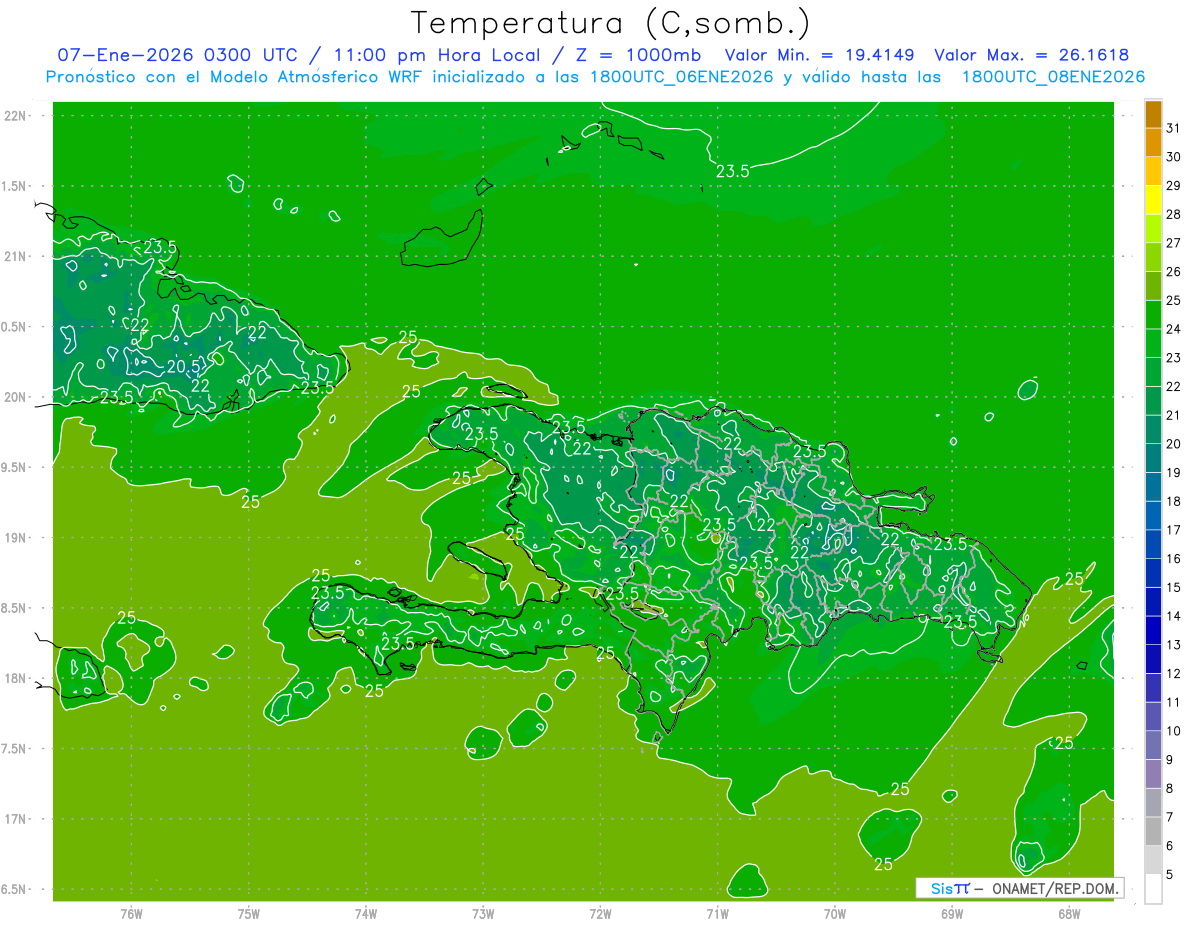
Task: Click the "22" colorbar scale label
Action: pos(1174,386)
